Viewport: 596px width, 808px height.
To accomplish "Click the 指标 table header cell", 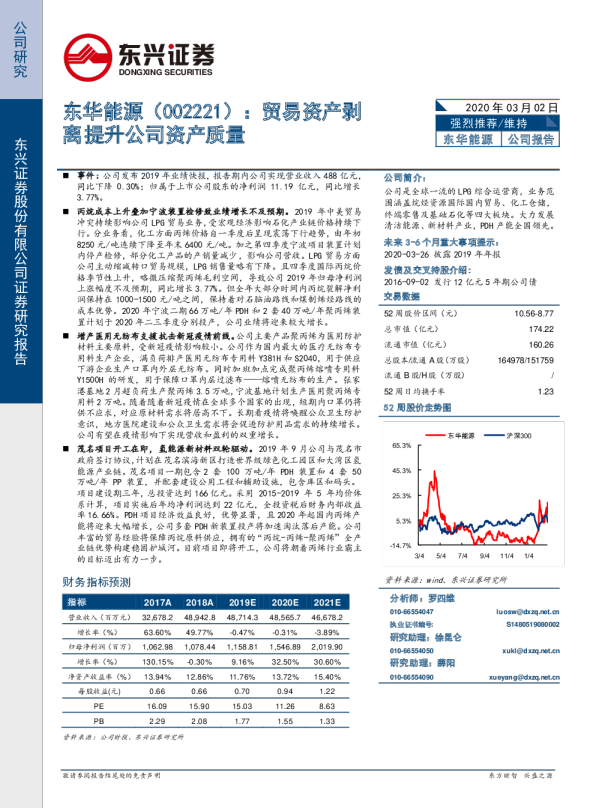I will click(x=77, y=602).
